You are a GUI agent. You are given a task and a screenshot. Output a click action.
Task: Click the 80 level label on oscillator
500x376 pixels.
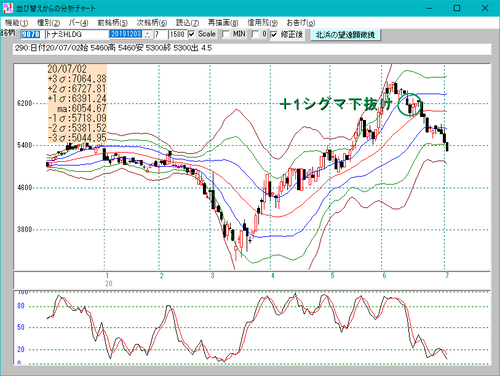21,306
